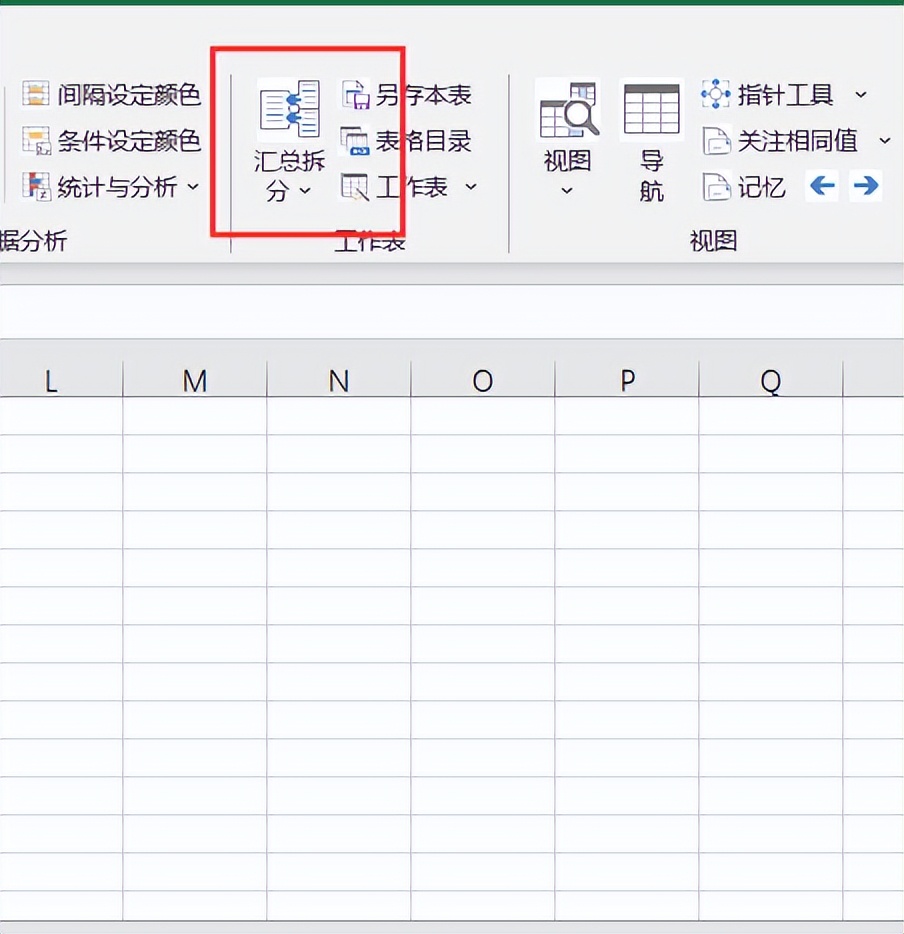904x934 pixels.
Task: Select column M header
Action: [x=195, y=380]
